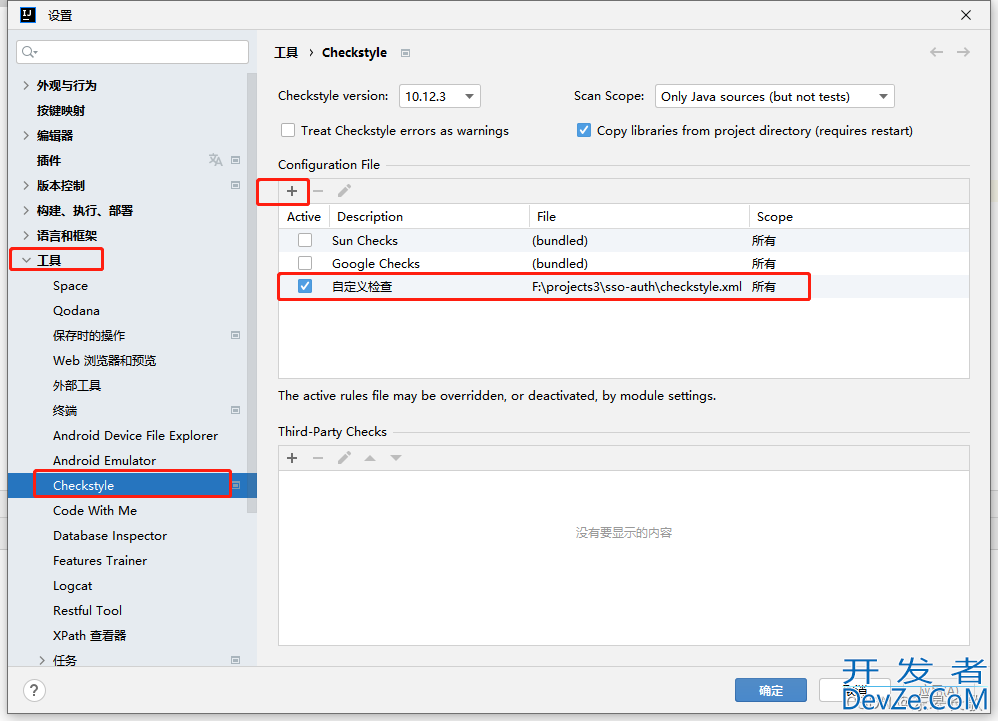Click the move up arrow in Third-Party Checks

(x=370, y=458)
